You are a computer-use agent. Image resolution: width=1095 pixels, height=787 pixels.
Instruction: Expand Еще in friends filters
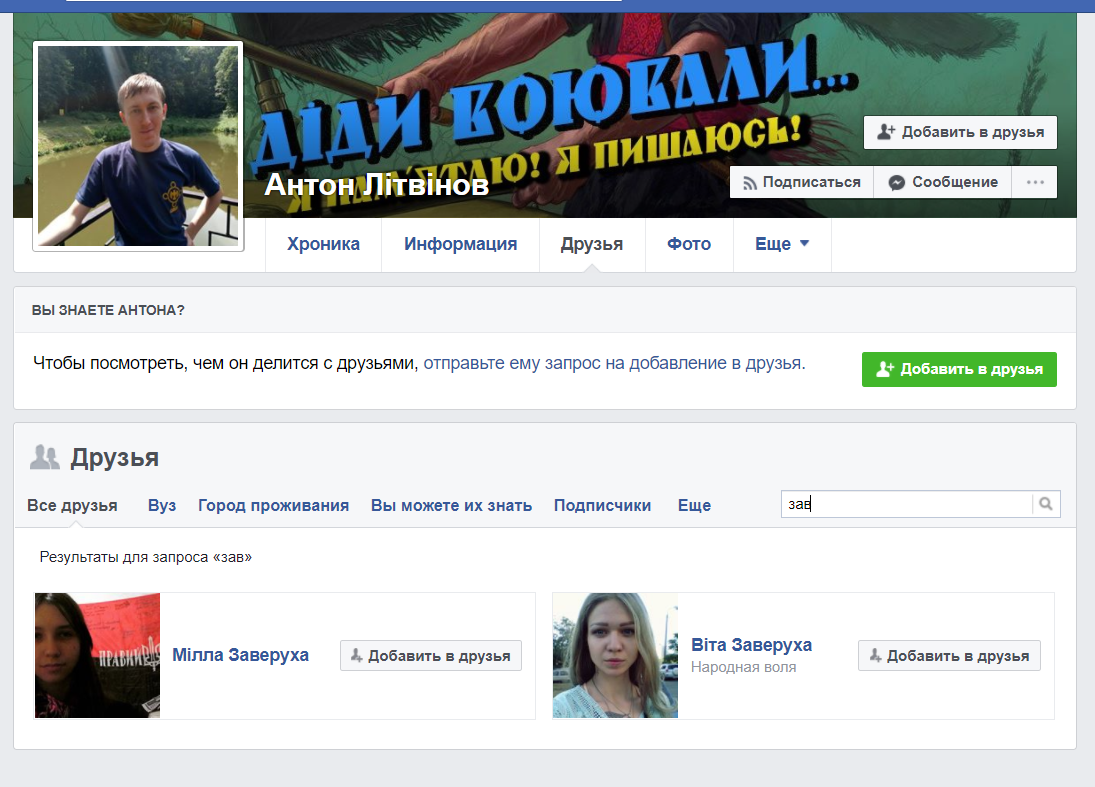[x=694, y=506]
